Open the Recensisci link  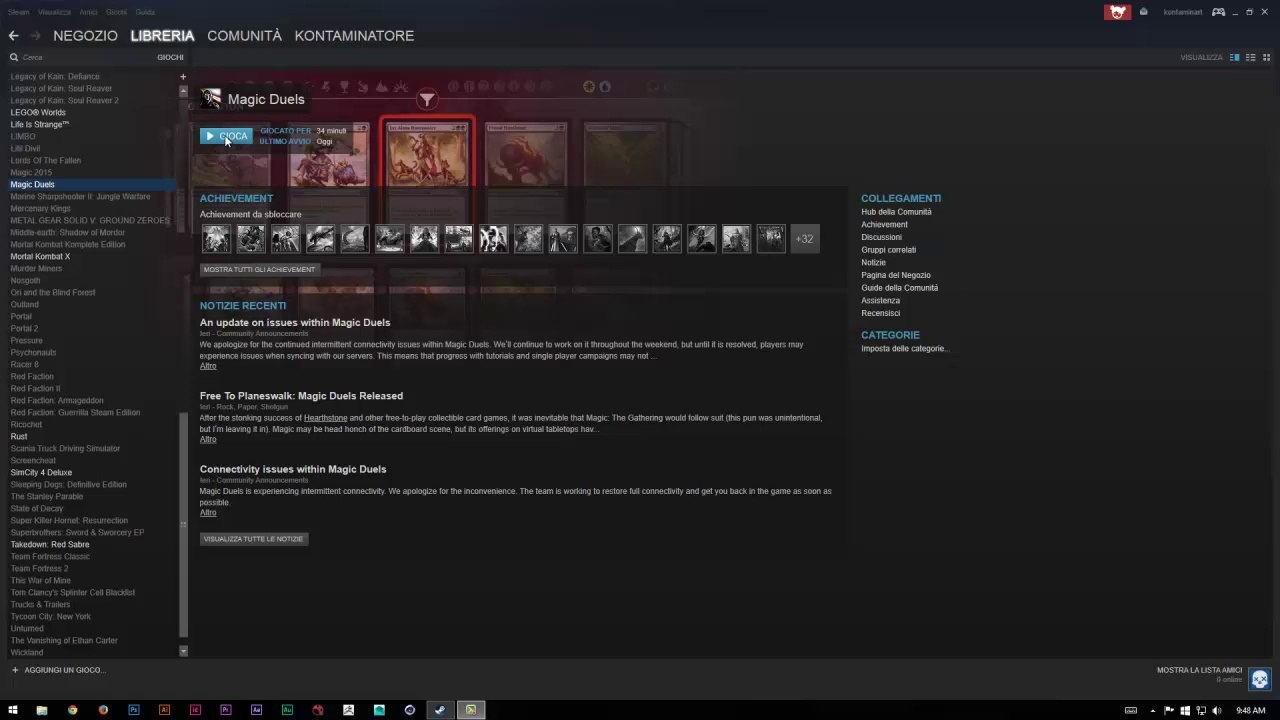point(880,313)
